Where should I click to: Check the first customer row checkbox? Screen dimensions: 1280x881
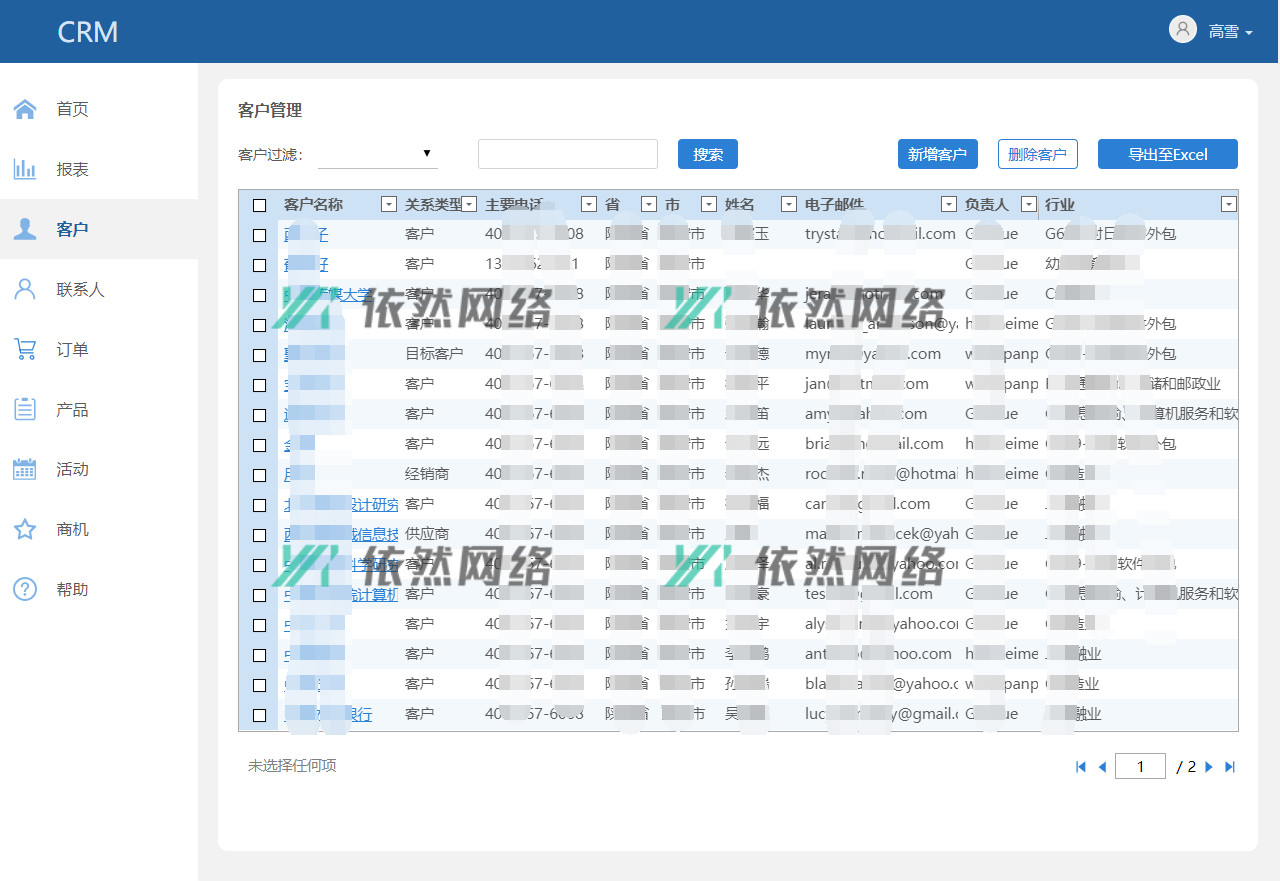260,235
